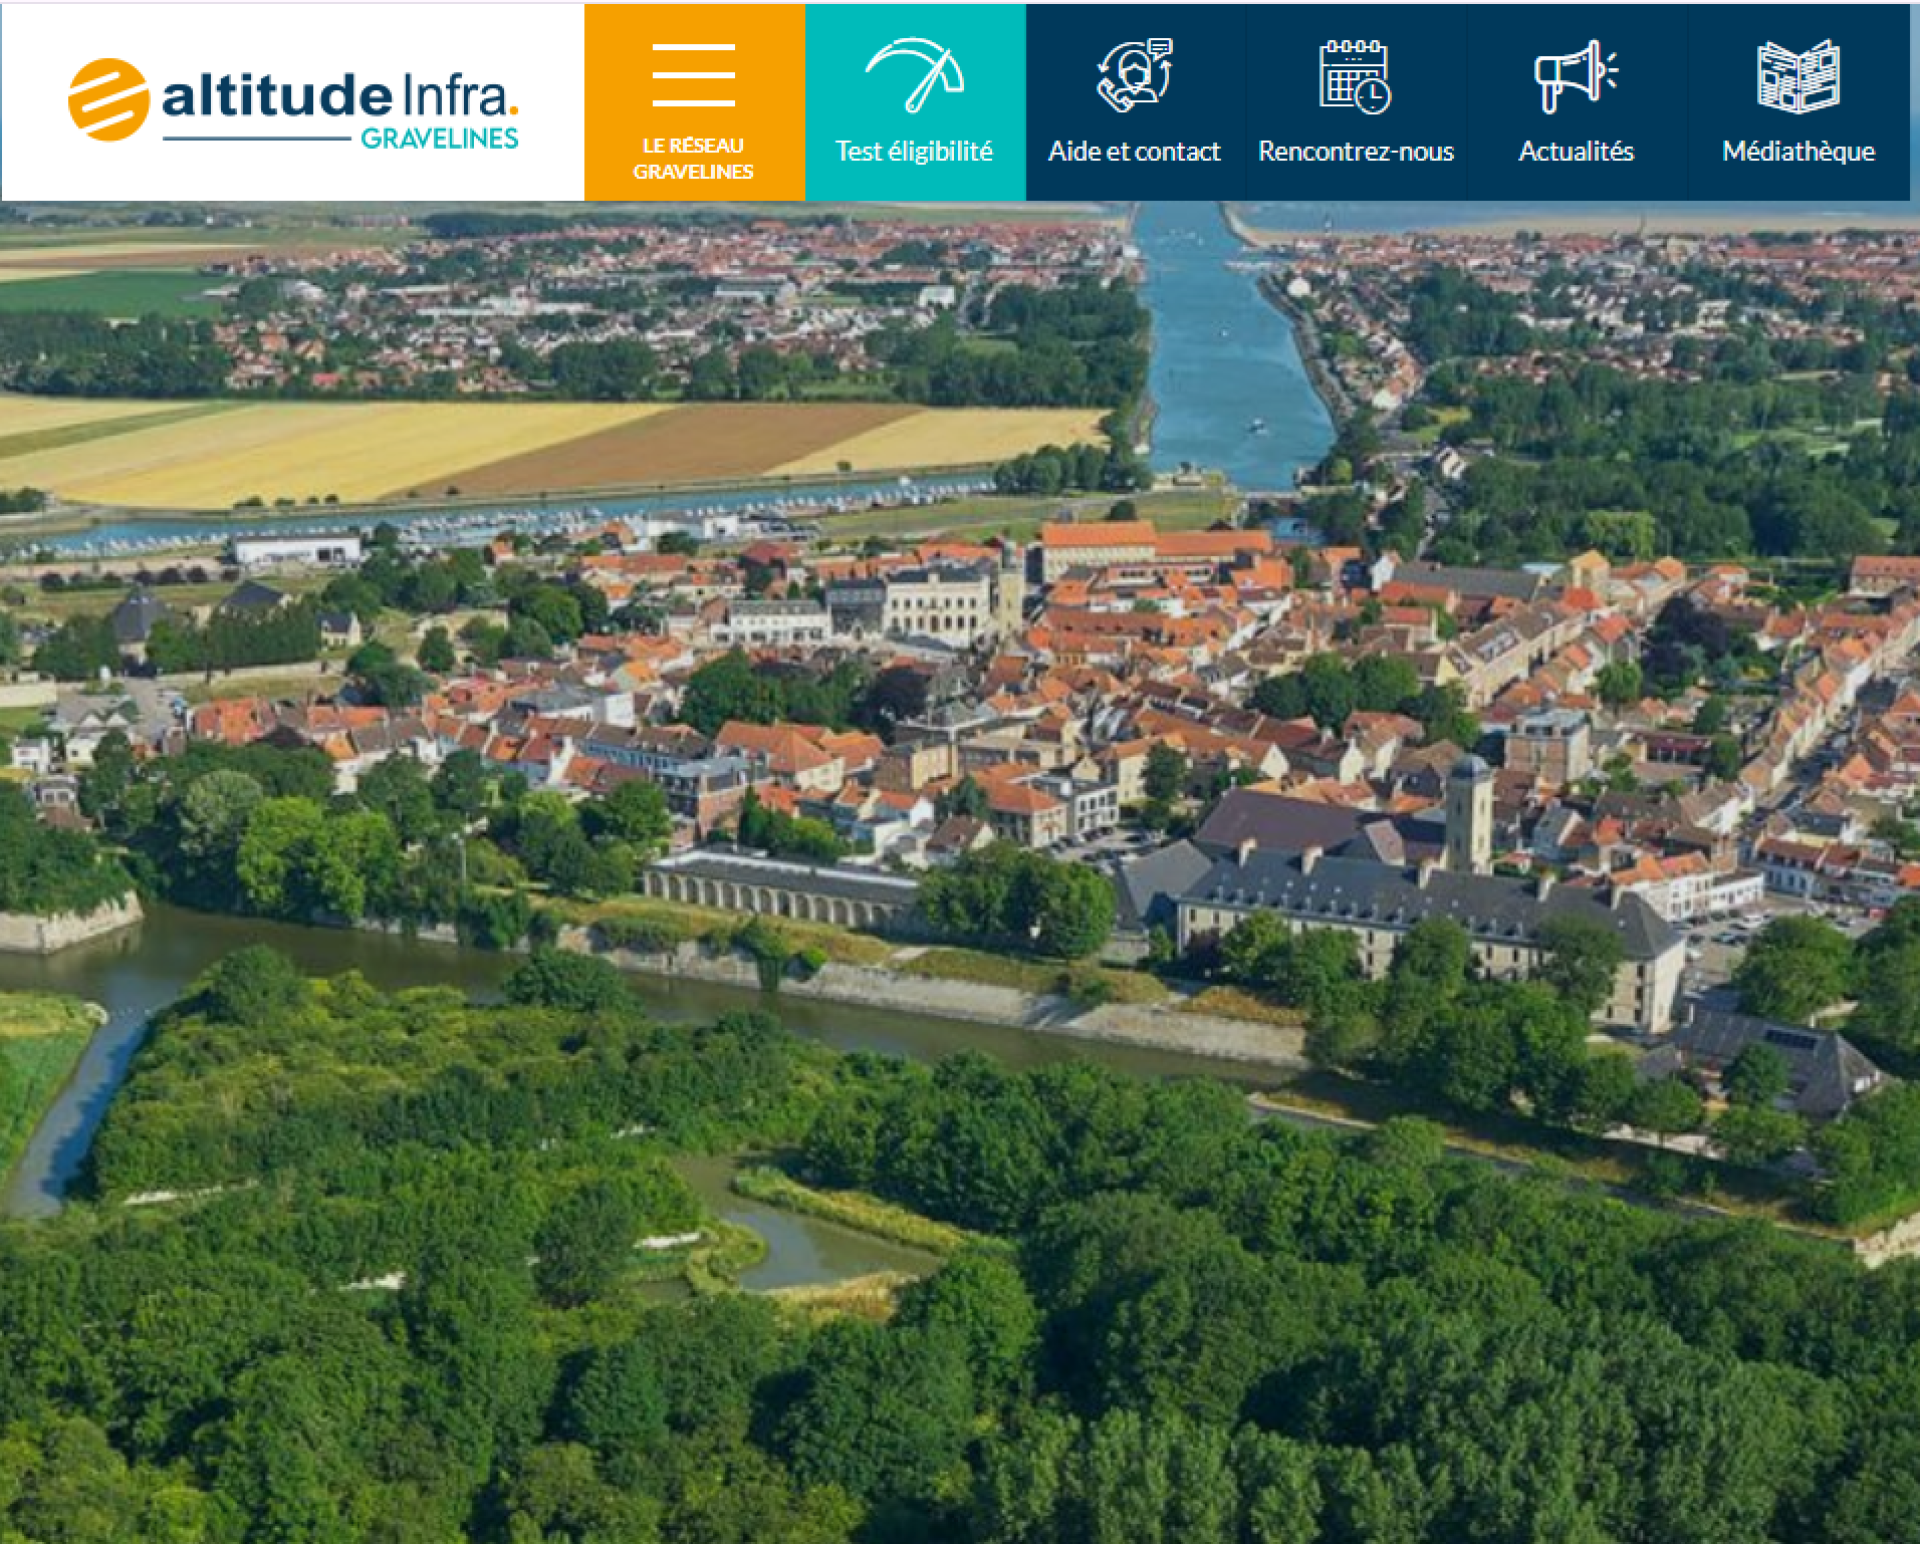Click the megaphone news icon
The height and width of the screenshot is (1544, 1920).
click(x=1575, y=76)
